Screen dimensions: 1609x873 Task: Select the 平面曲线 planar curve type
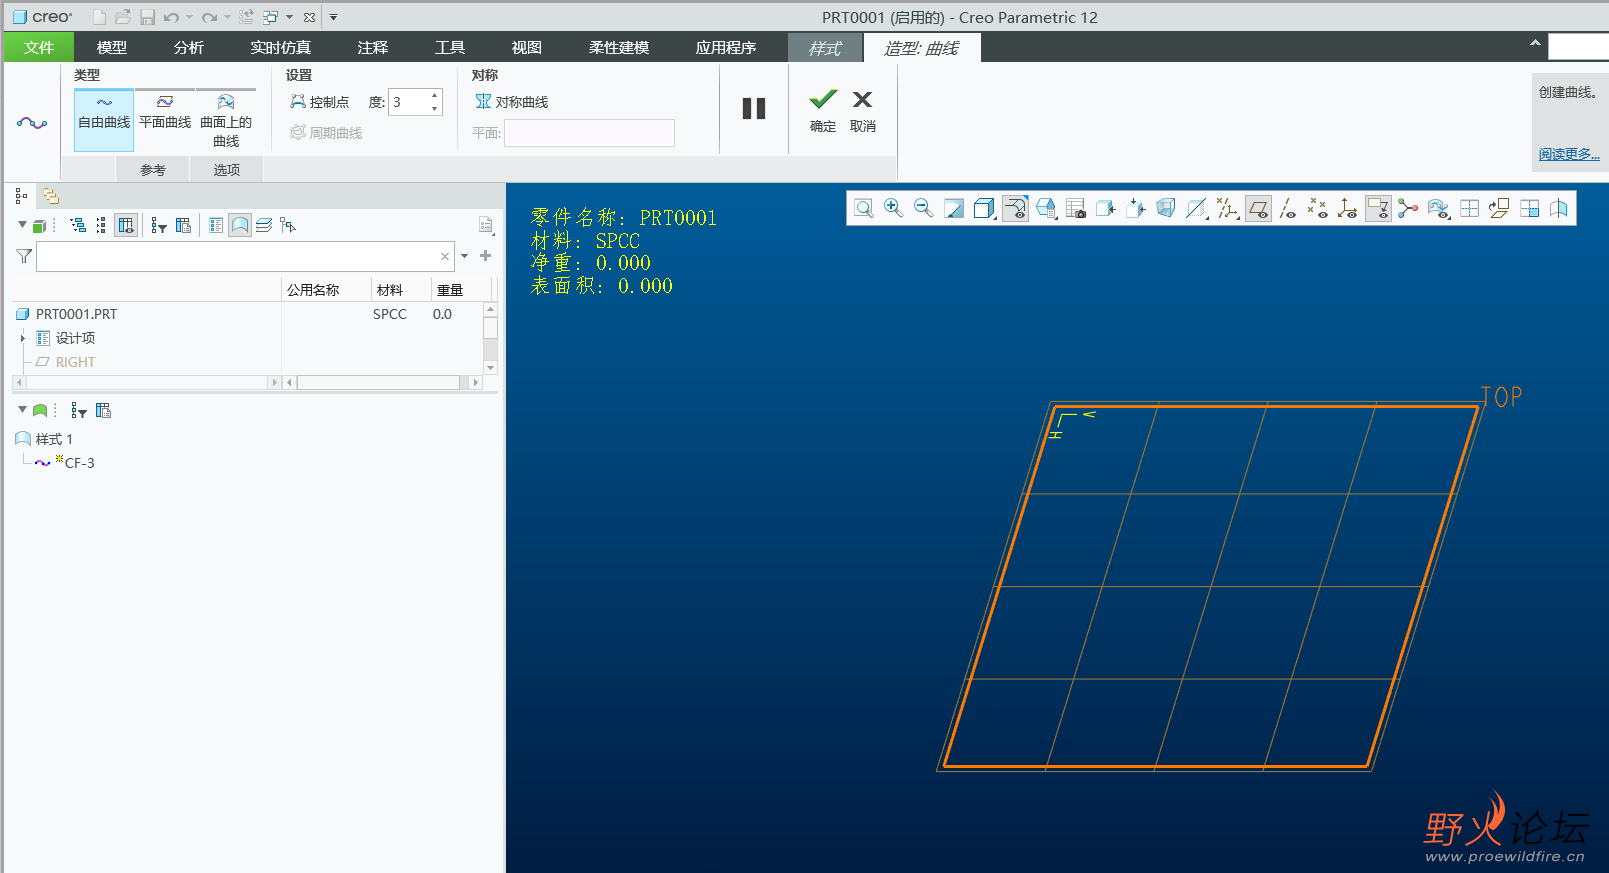click(165, 113)
